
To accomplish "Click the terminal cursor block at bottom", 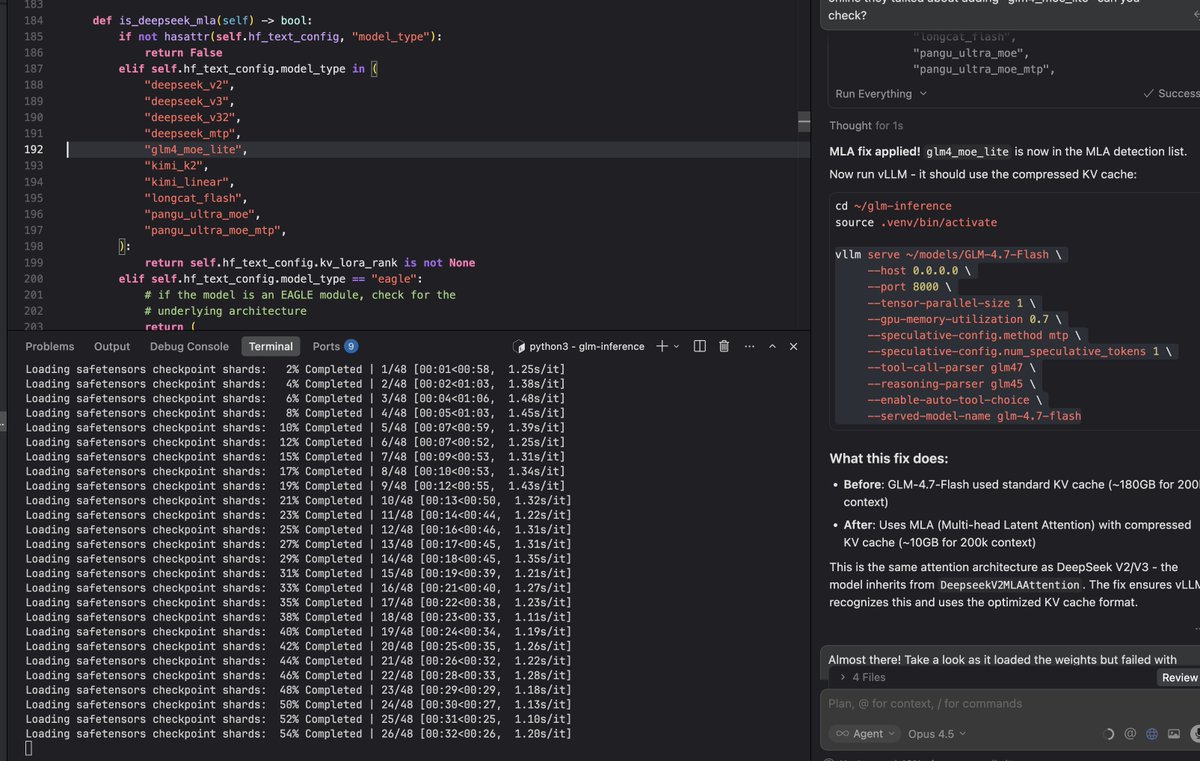I will [x=29, y=748].
